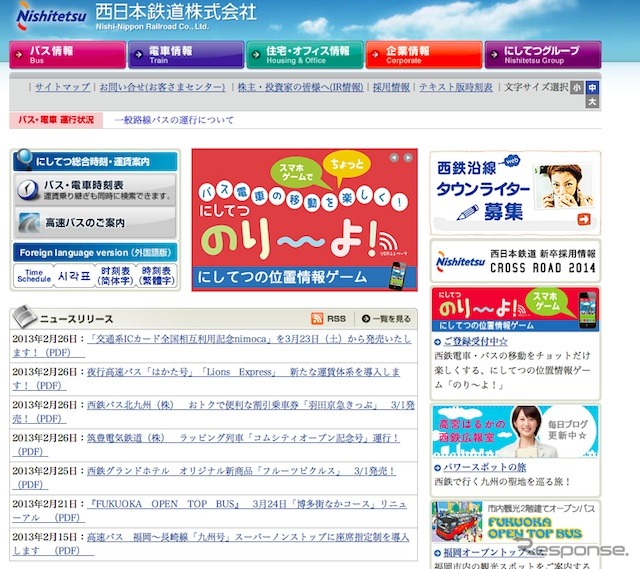Screen dimensions: 640x569
Task: Click the arrow icon on 電車情報 tab
Action: (138, 54)
